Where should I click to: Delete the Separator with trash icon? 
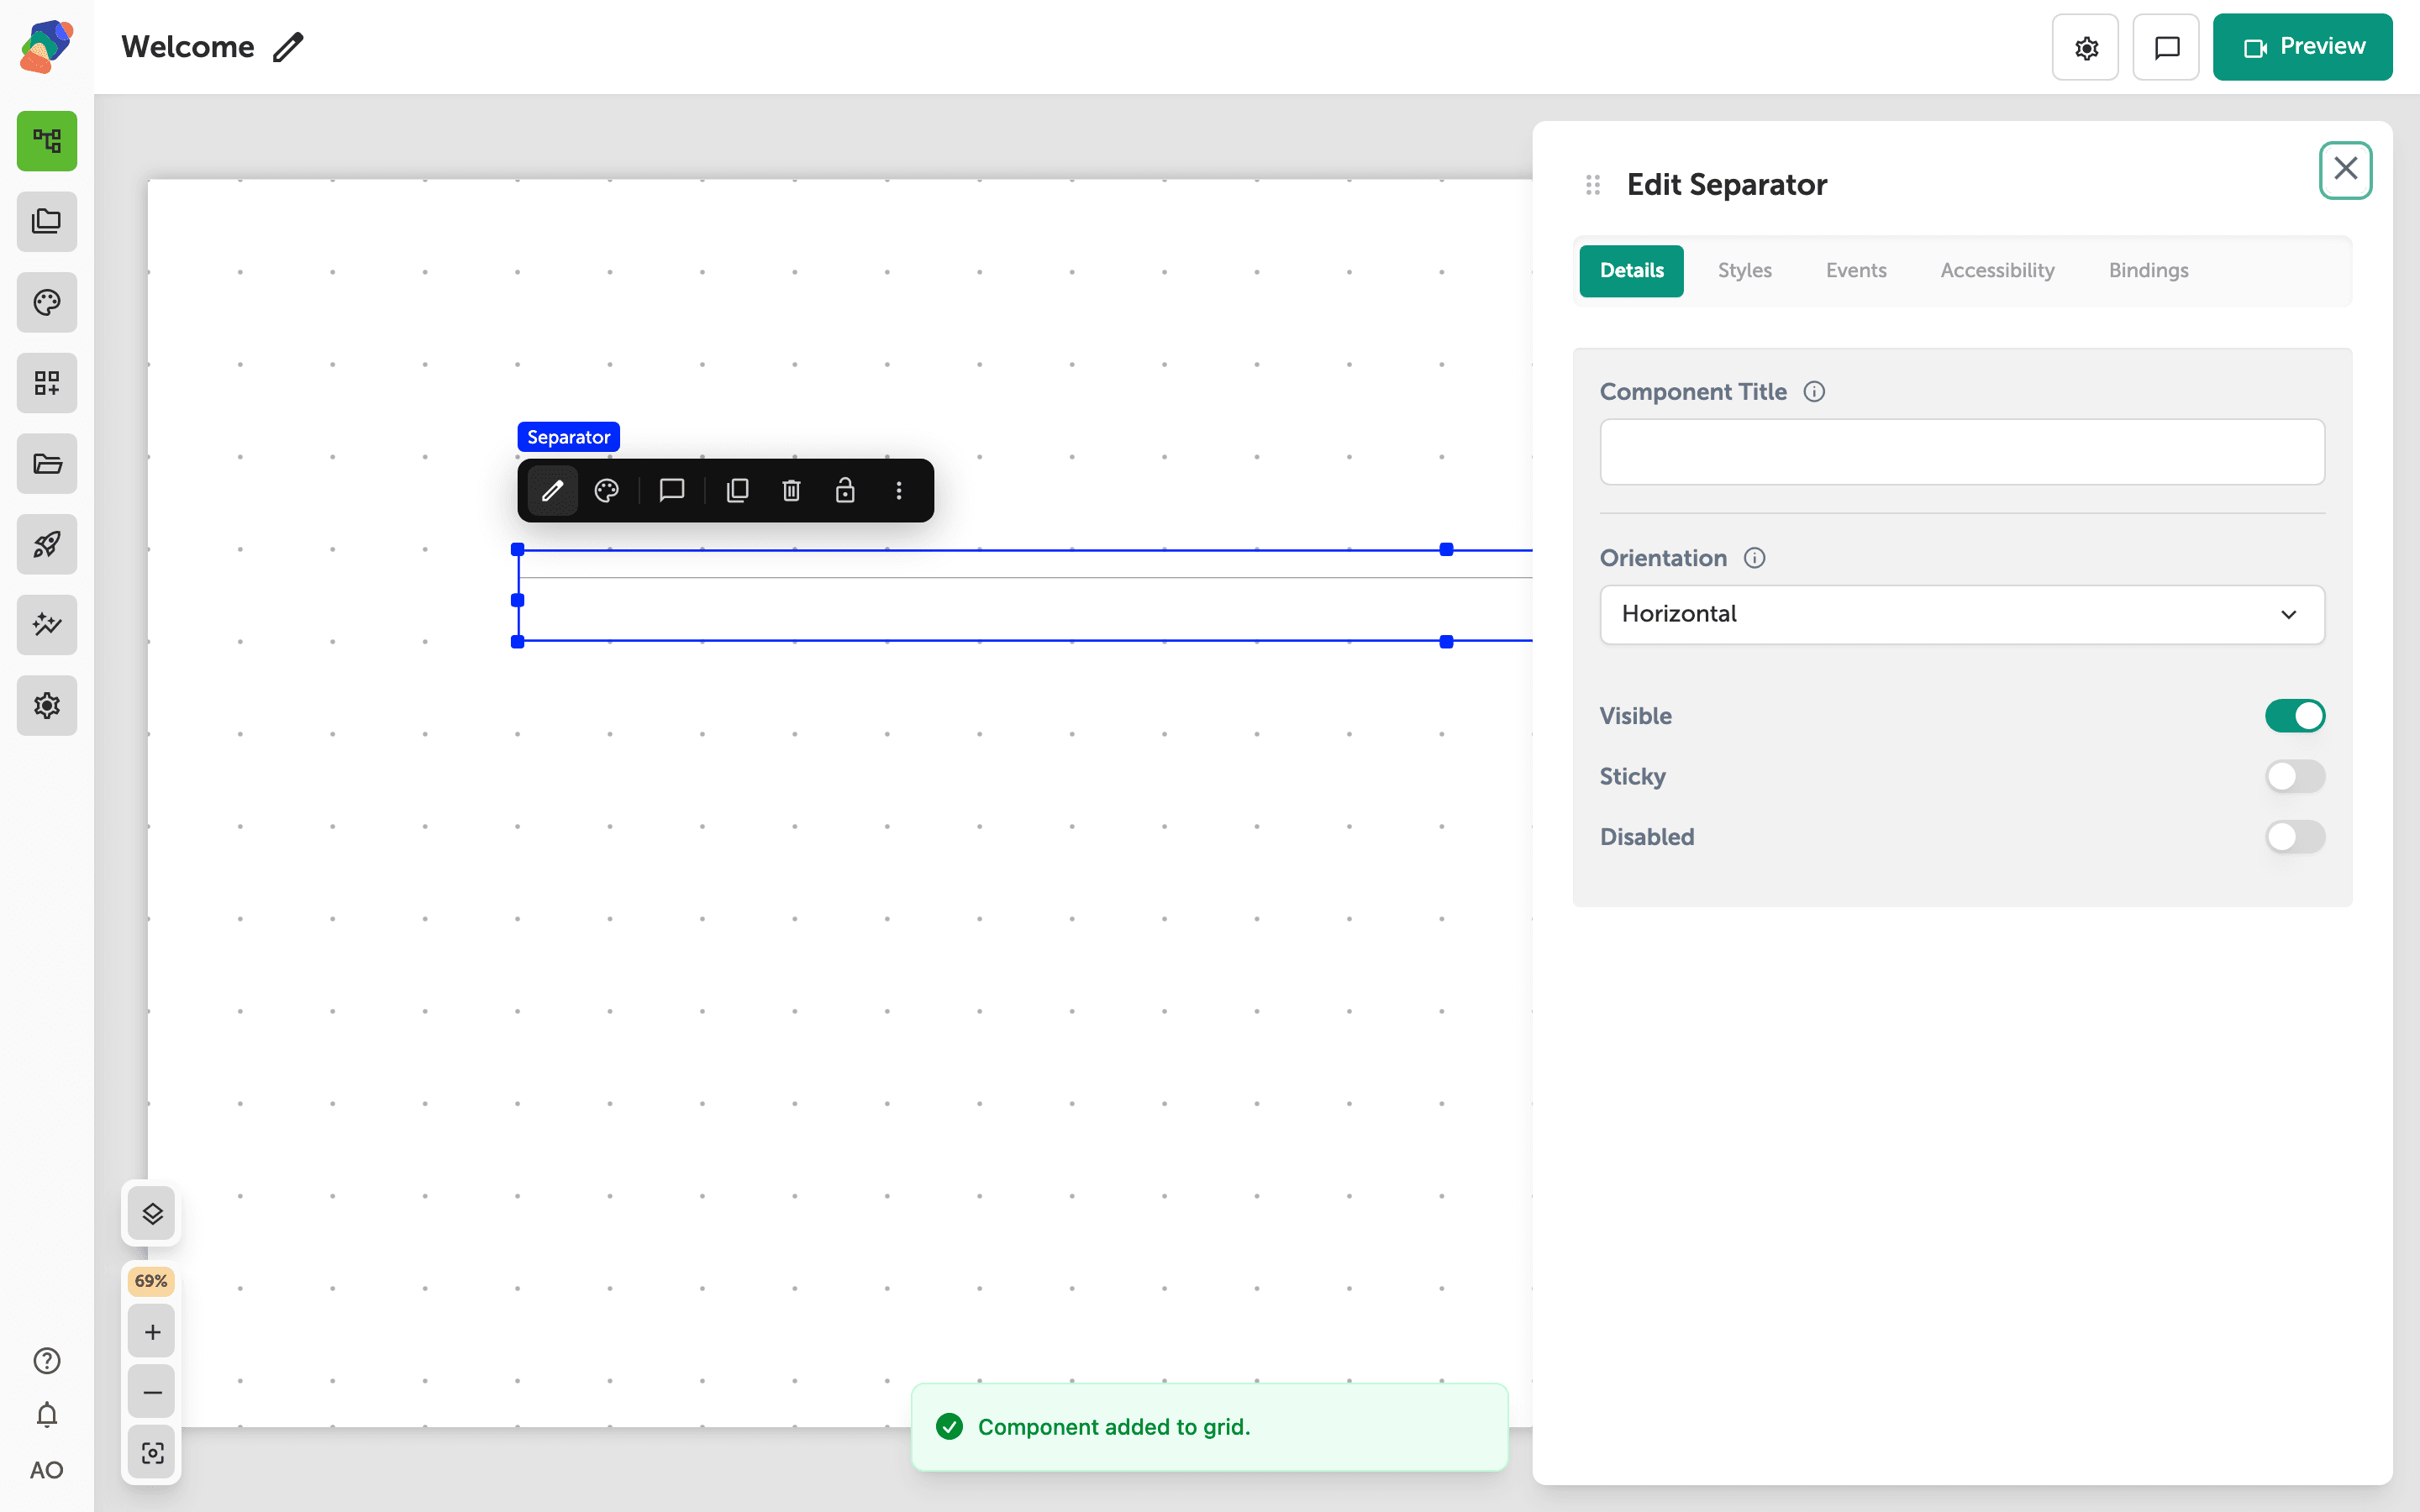pos(791,490)
